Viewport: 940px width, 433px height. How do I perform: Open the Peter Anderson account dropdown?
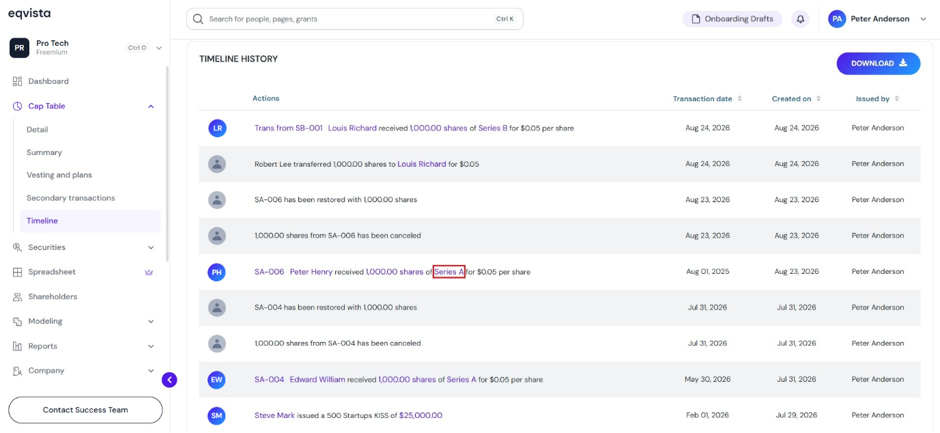pyautogui.click(x=923, y=19)
